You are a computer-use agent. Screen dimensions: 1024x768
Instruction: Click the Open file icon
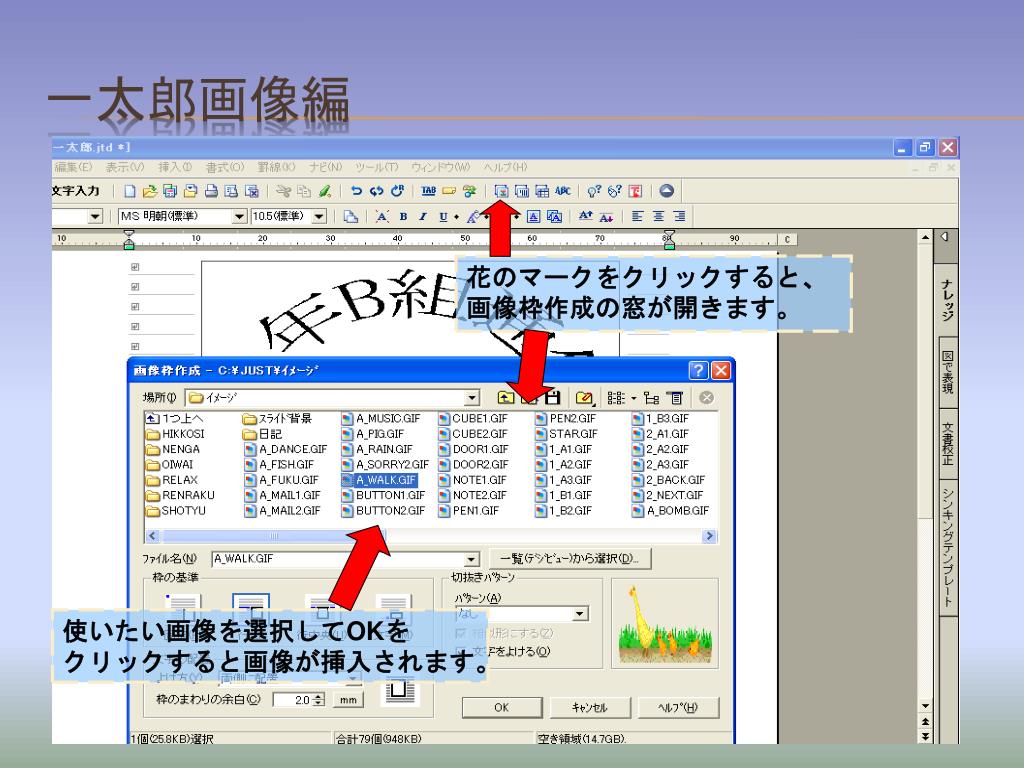click(x=150, y=191)
